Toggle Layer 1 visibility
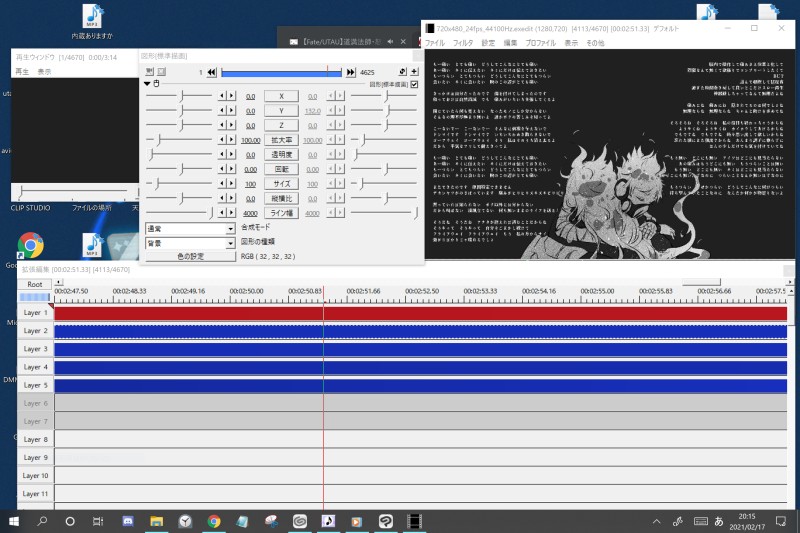 click(35, 312)
